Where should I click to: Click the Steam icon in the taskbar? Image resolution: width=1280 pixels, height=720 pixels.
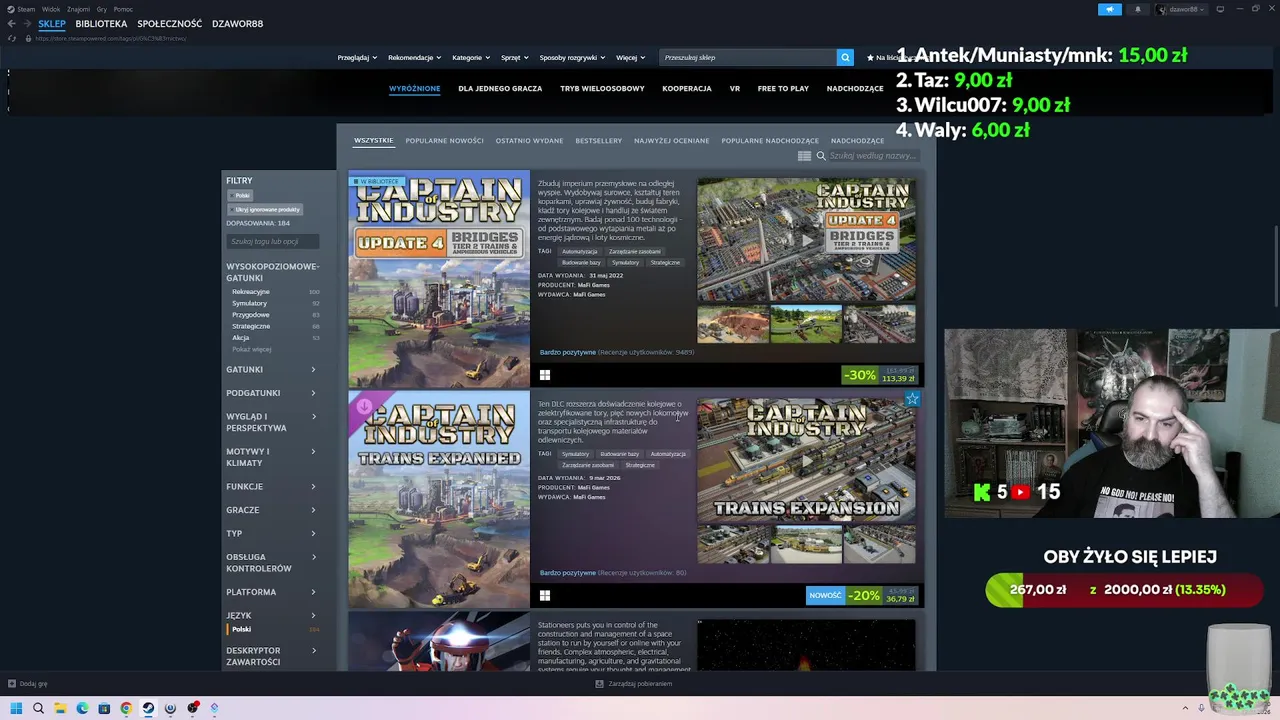click(148, 708)
